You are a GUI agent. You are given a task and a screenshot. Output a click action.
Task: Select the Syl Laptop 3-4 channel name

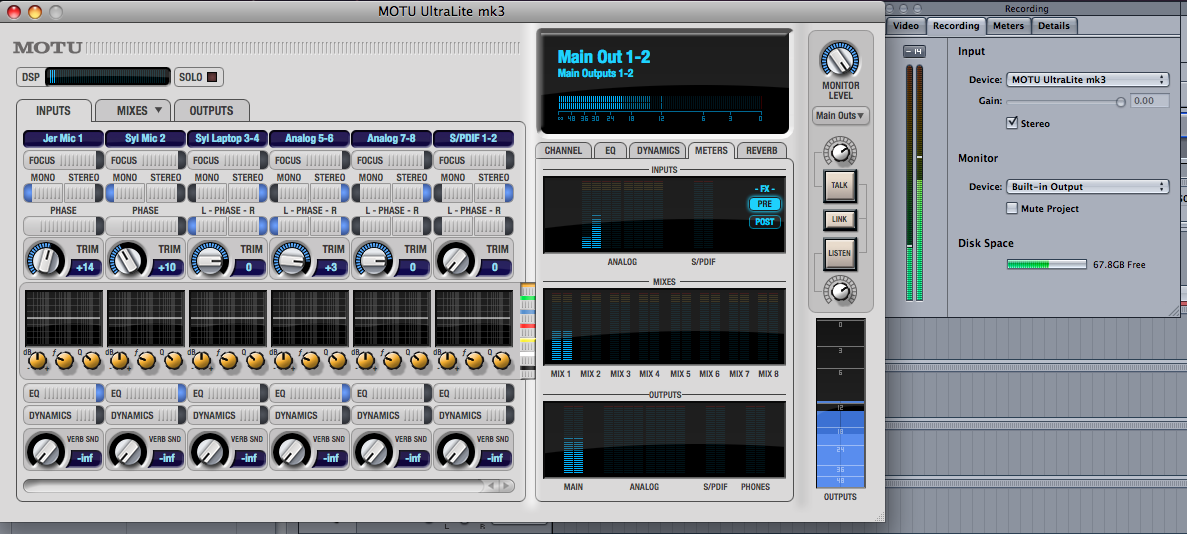pyautogui.click(x=228, y=139)
